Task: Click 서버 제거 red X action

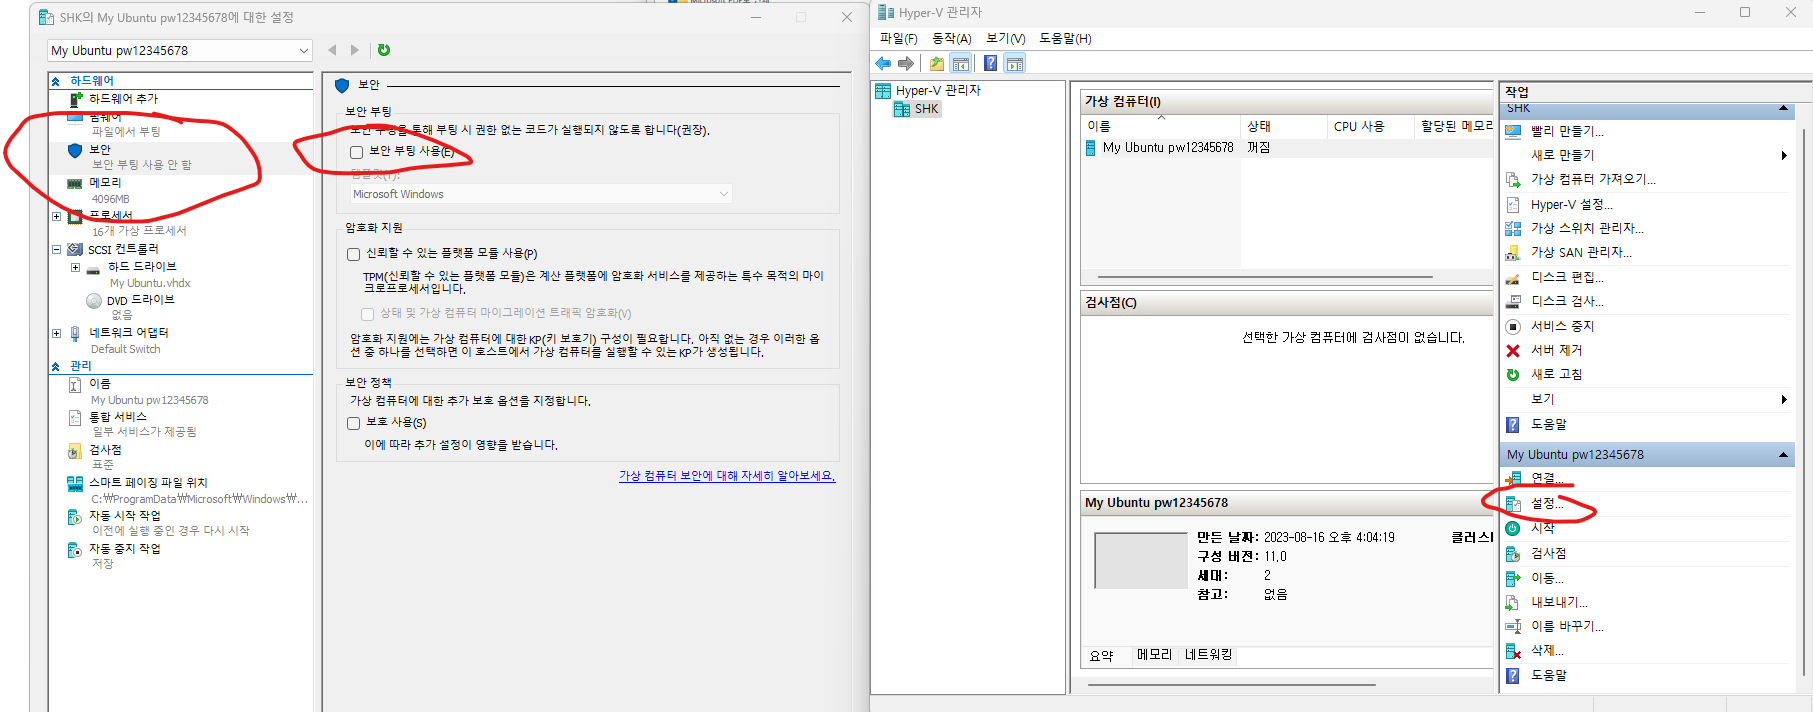Action: 1556,350
